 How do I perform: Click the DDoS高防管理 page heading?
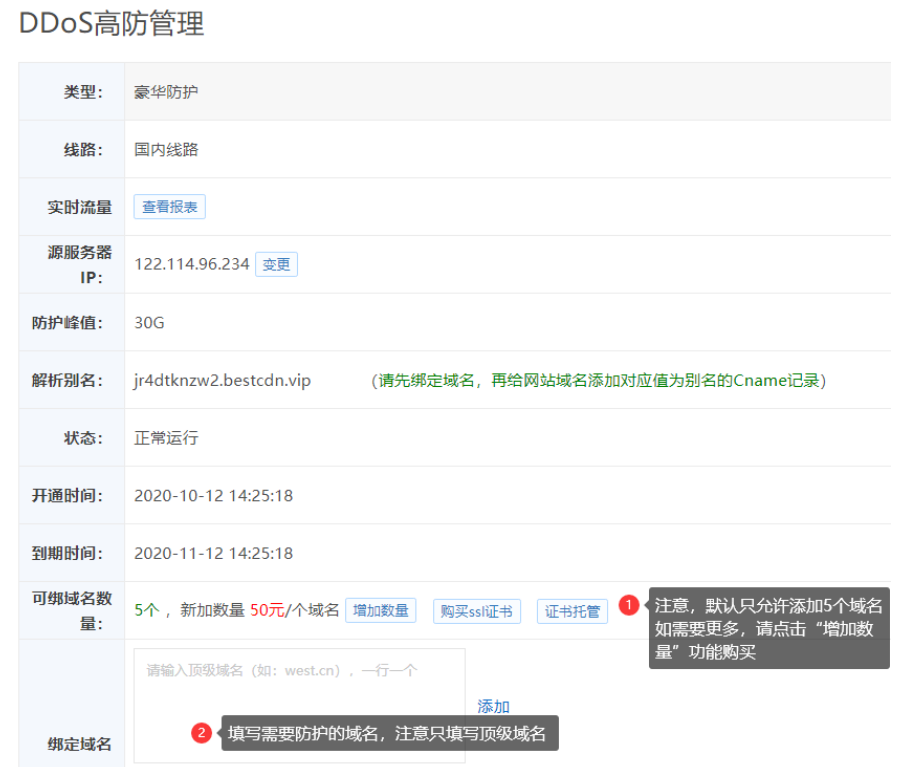tap(112, 24)
